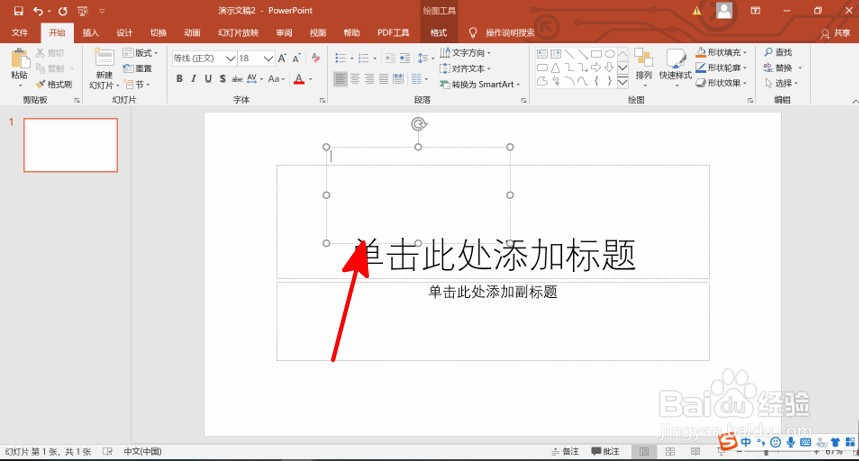The height and width of the screenshot is (461, 859).
Task: Reset slide with 重置 button
Action: [138, 69]
